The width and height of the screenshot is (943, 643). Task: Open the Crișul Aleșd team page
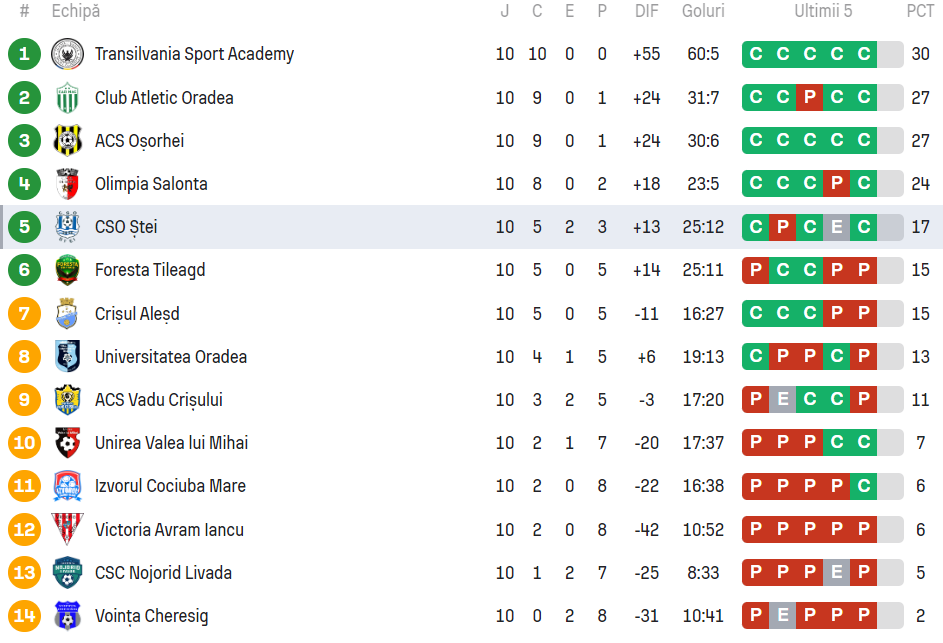click(137, 314)
